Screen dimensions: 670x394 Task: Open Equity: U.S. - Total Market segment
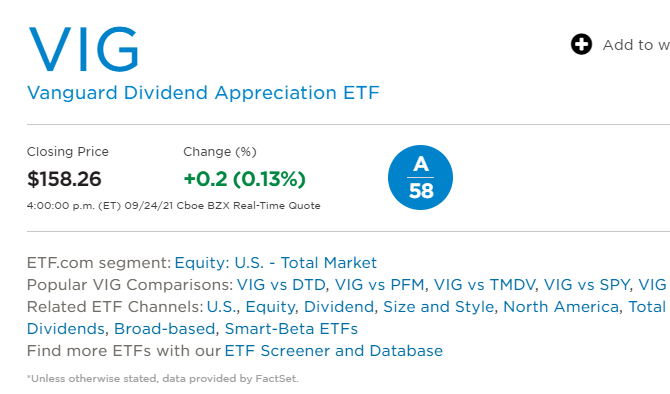tap(276, 262)
